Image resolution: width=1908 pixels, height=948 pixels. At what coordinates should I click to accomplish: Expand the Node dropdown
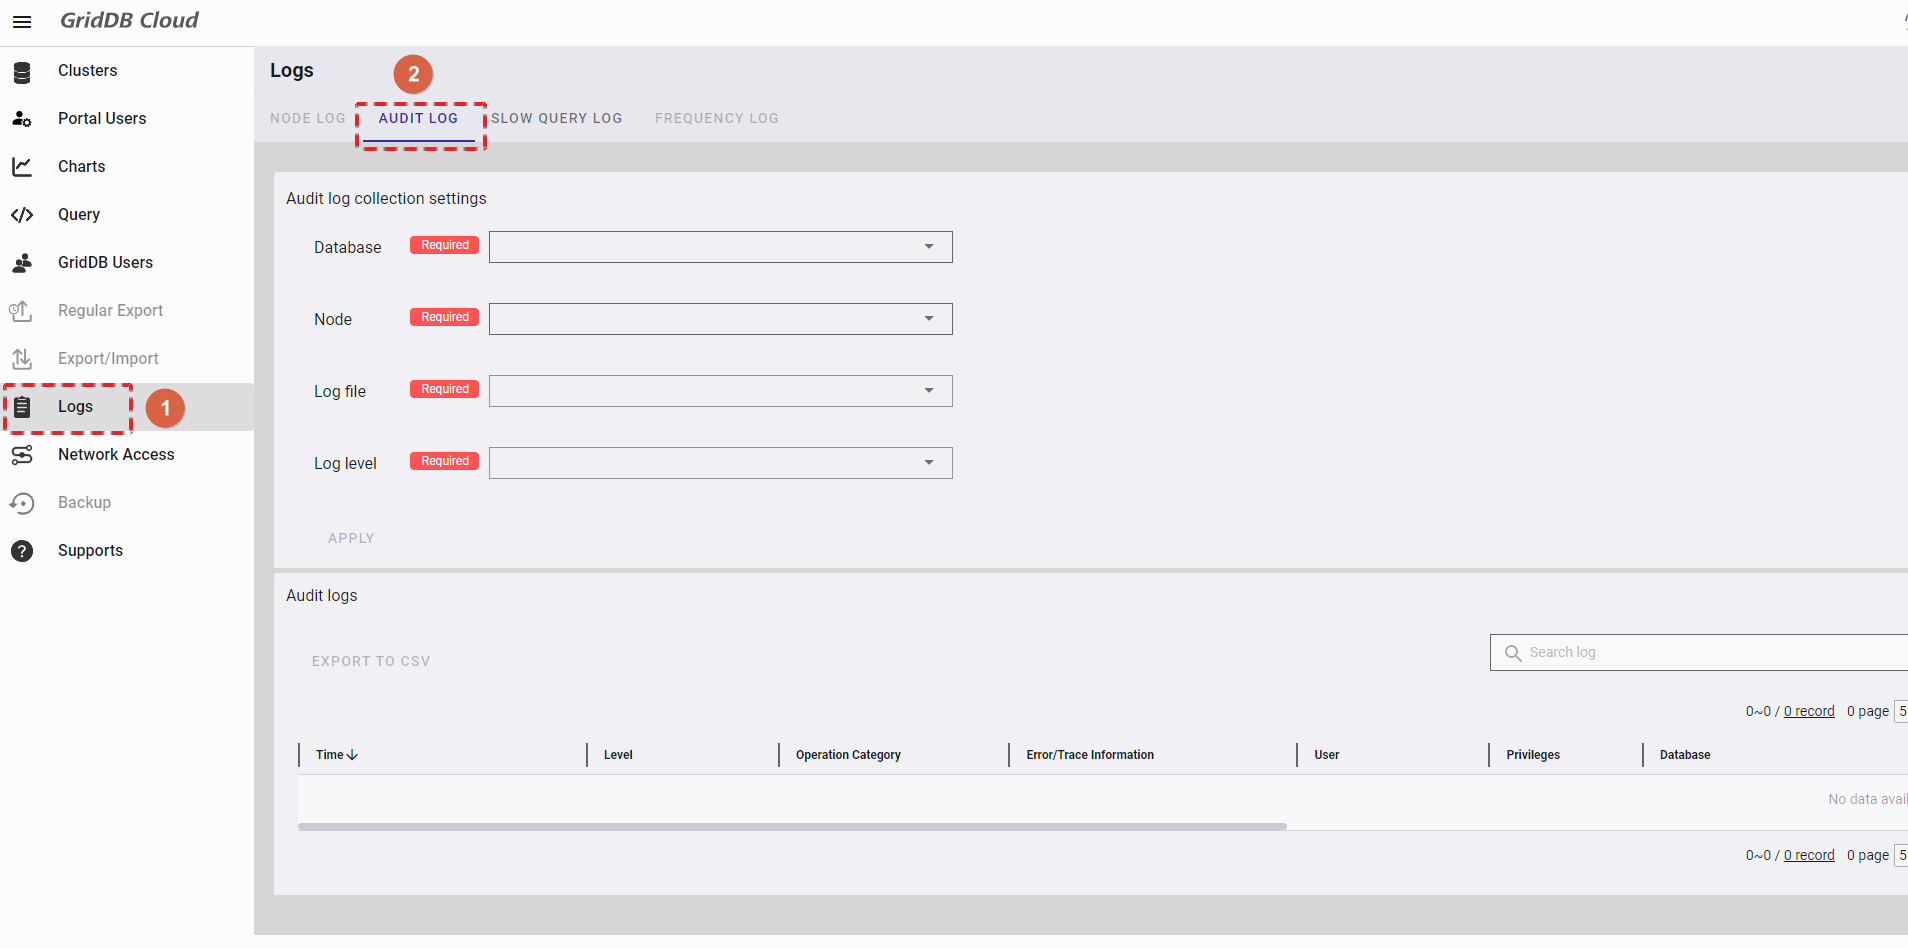(x=720, y=319)
